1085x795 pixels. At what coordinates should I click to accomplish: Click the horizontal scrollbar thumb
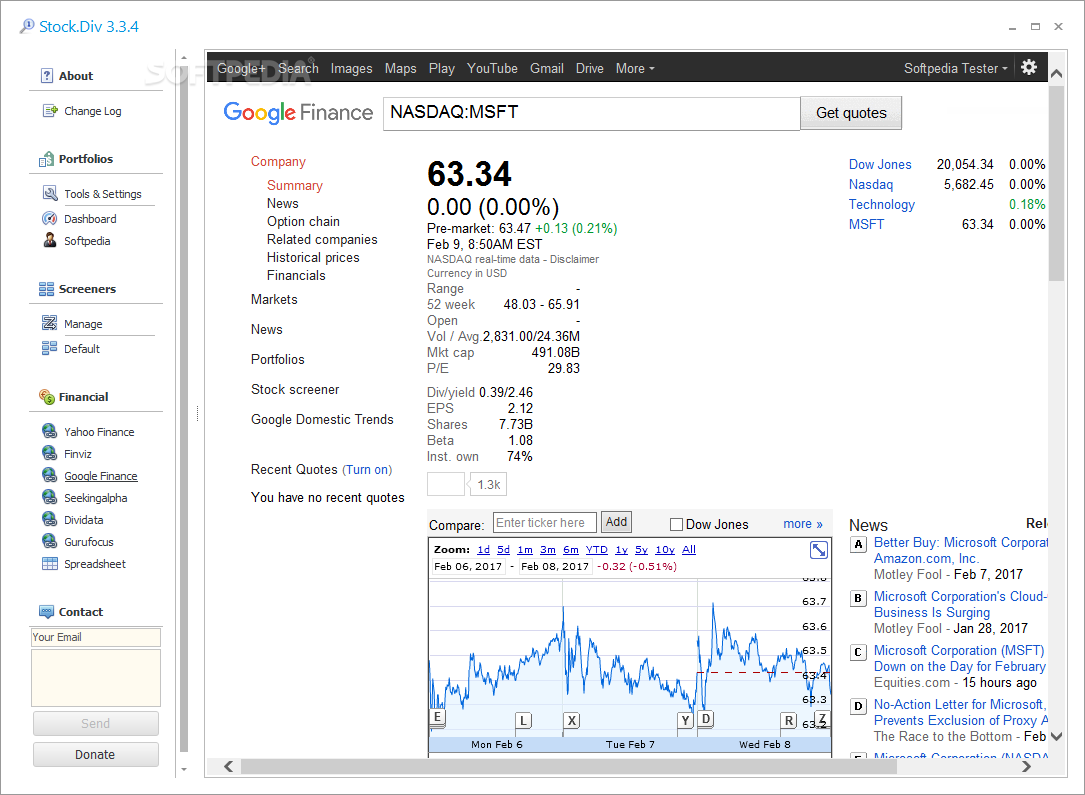pos(568,767)
